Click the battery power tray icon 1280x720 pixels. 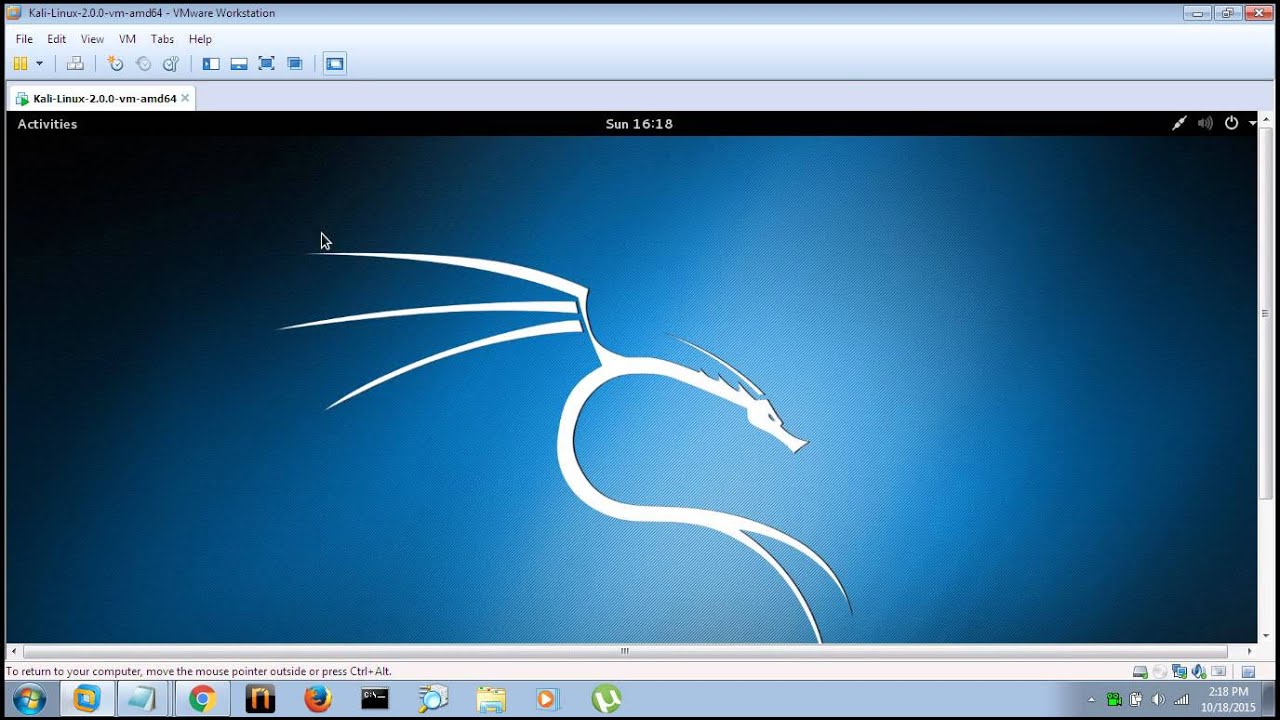click(1136, 699)
